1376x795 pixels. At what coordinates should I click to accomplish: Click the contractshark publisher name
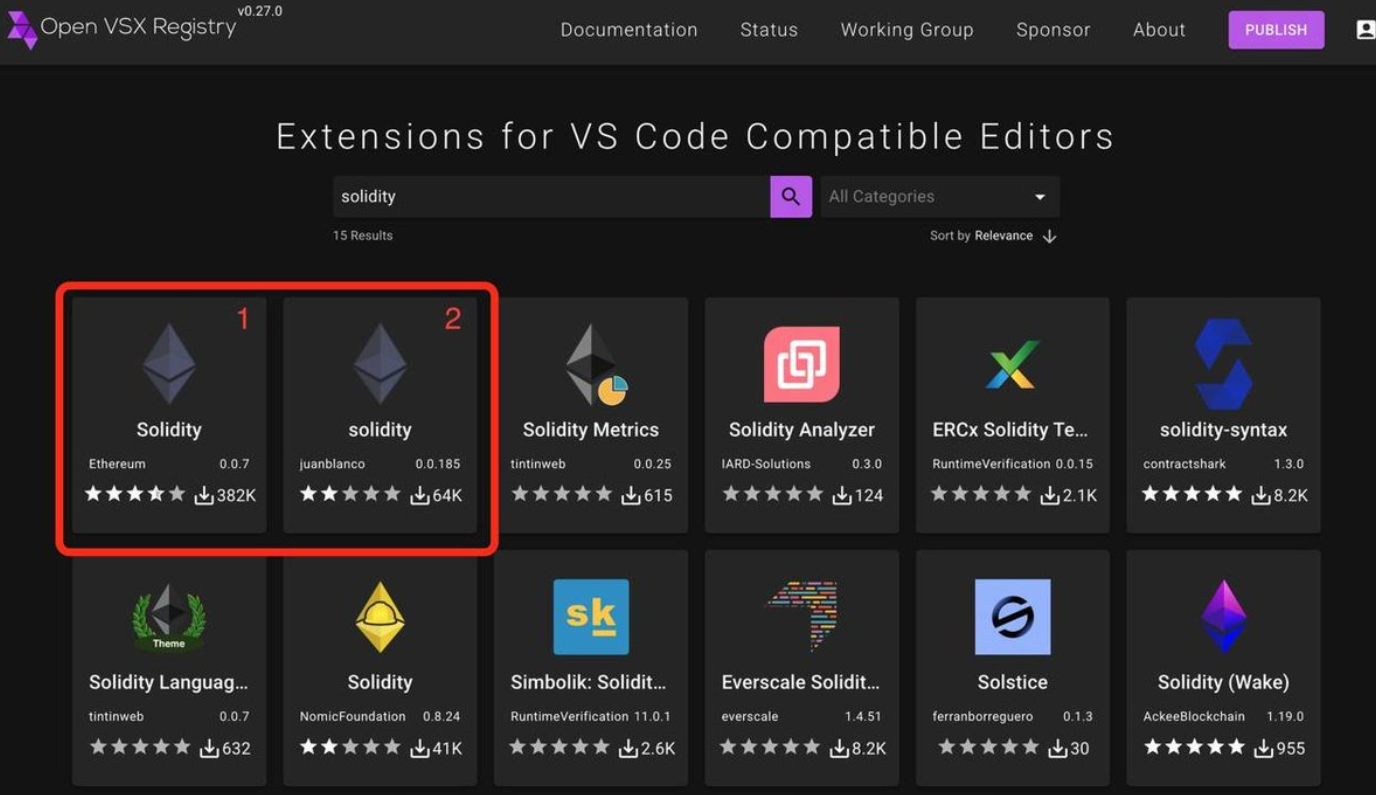pyautogui.click(x=1184, y=464)
